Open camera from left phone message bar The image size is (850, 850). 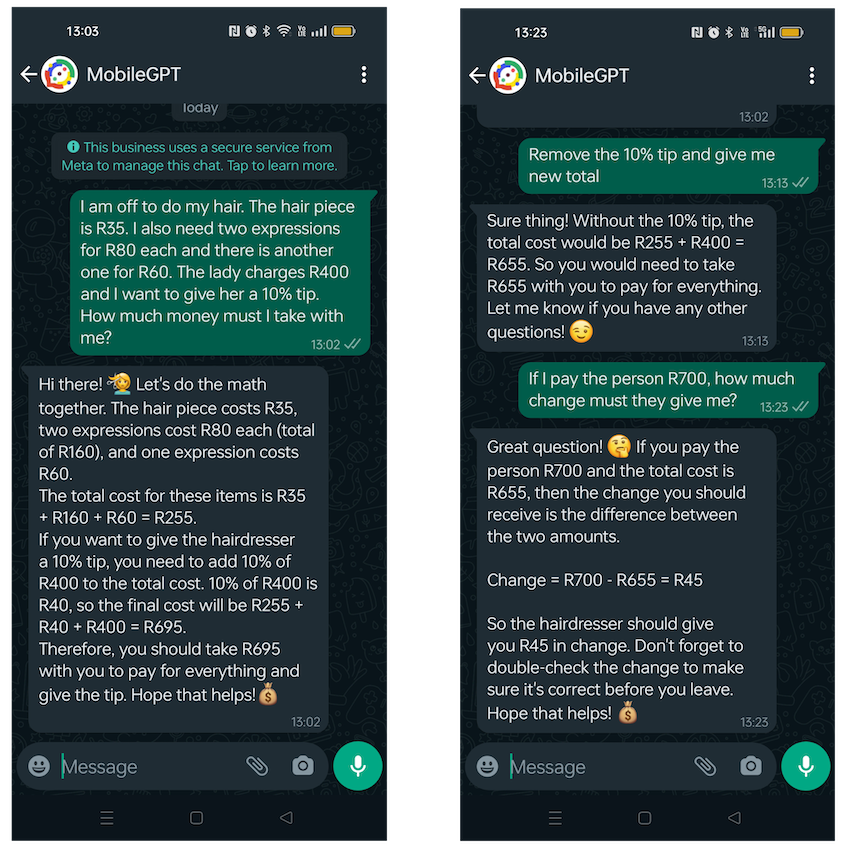[302, 766]
